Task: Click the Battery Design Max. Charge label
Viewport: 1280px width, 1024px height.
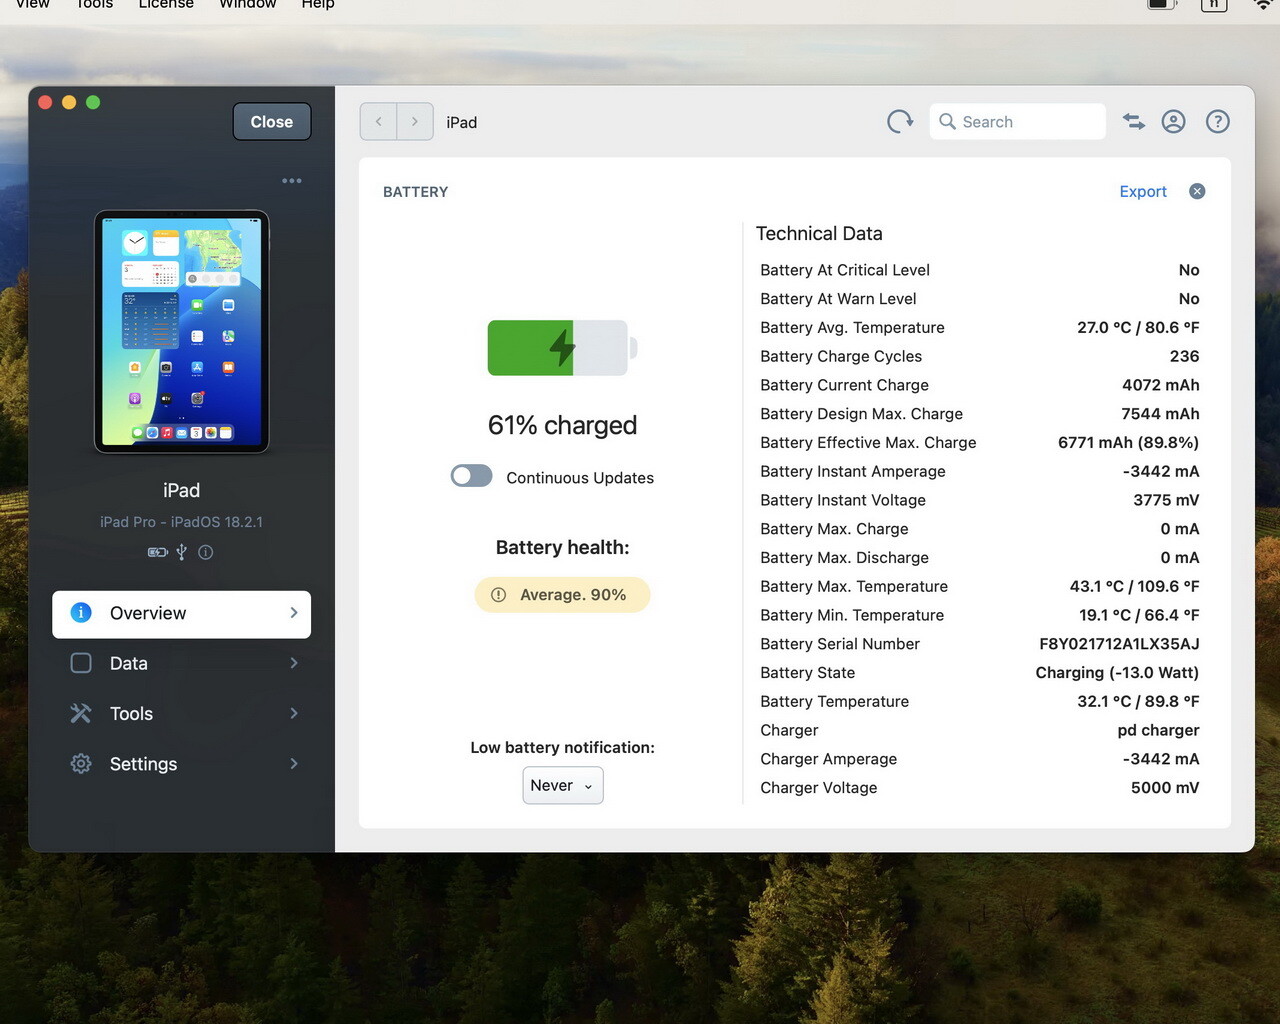Action: click(861, 414)
